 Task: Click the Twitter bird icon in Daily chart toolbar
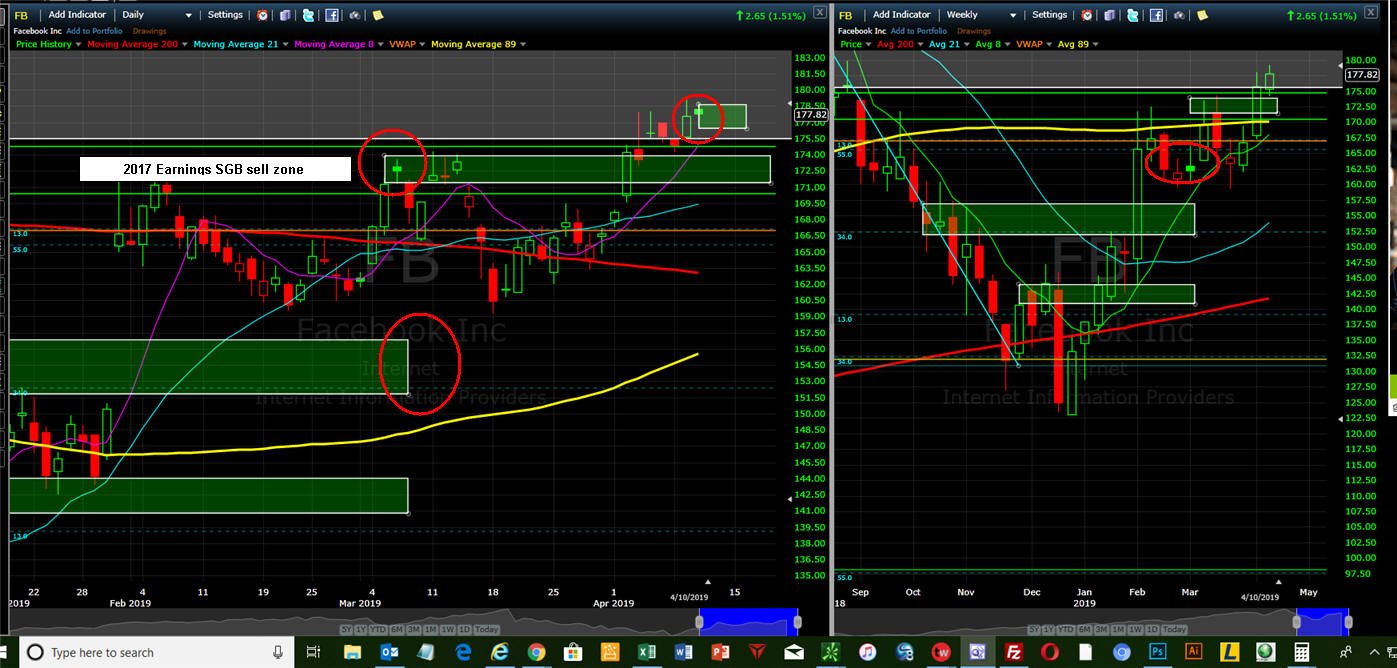pyautogui.click(x=308, y=15)
